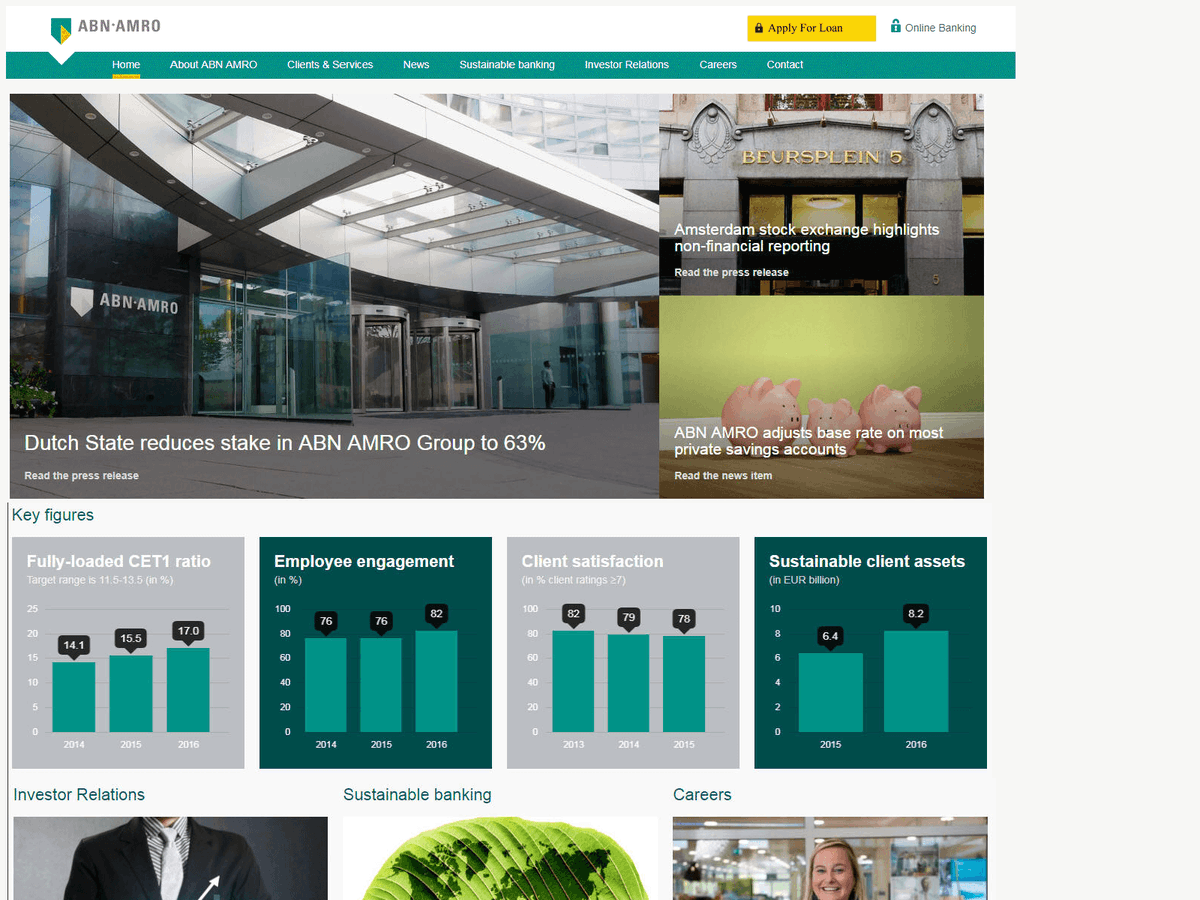Image resolution: width=1200 pixels, height=900 pixels.
Task: Go to the Home menu item
Action: point(126,65)
